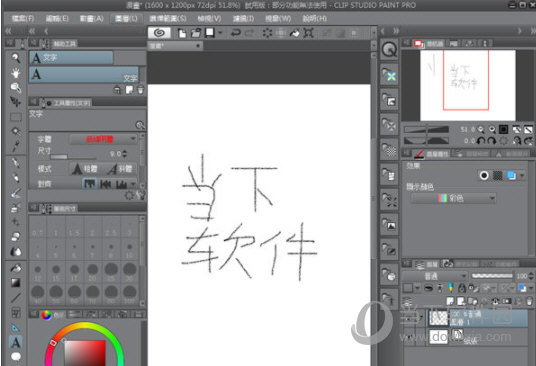Toggle the lock layer icon
The width and height of the screenshot is (536, 366).
click(462, 288)
